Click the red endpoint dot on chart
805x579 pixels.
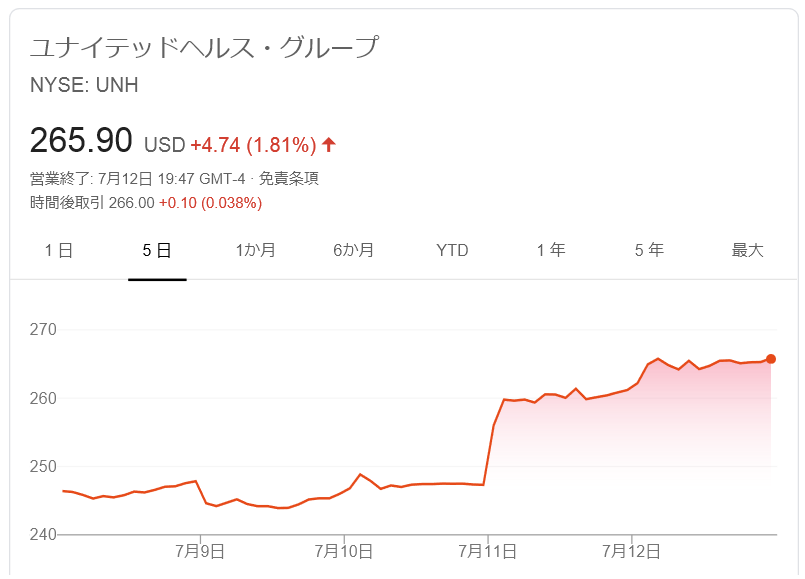click(x=771, y=359)
